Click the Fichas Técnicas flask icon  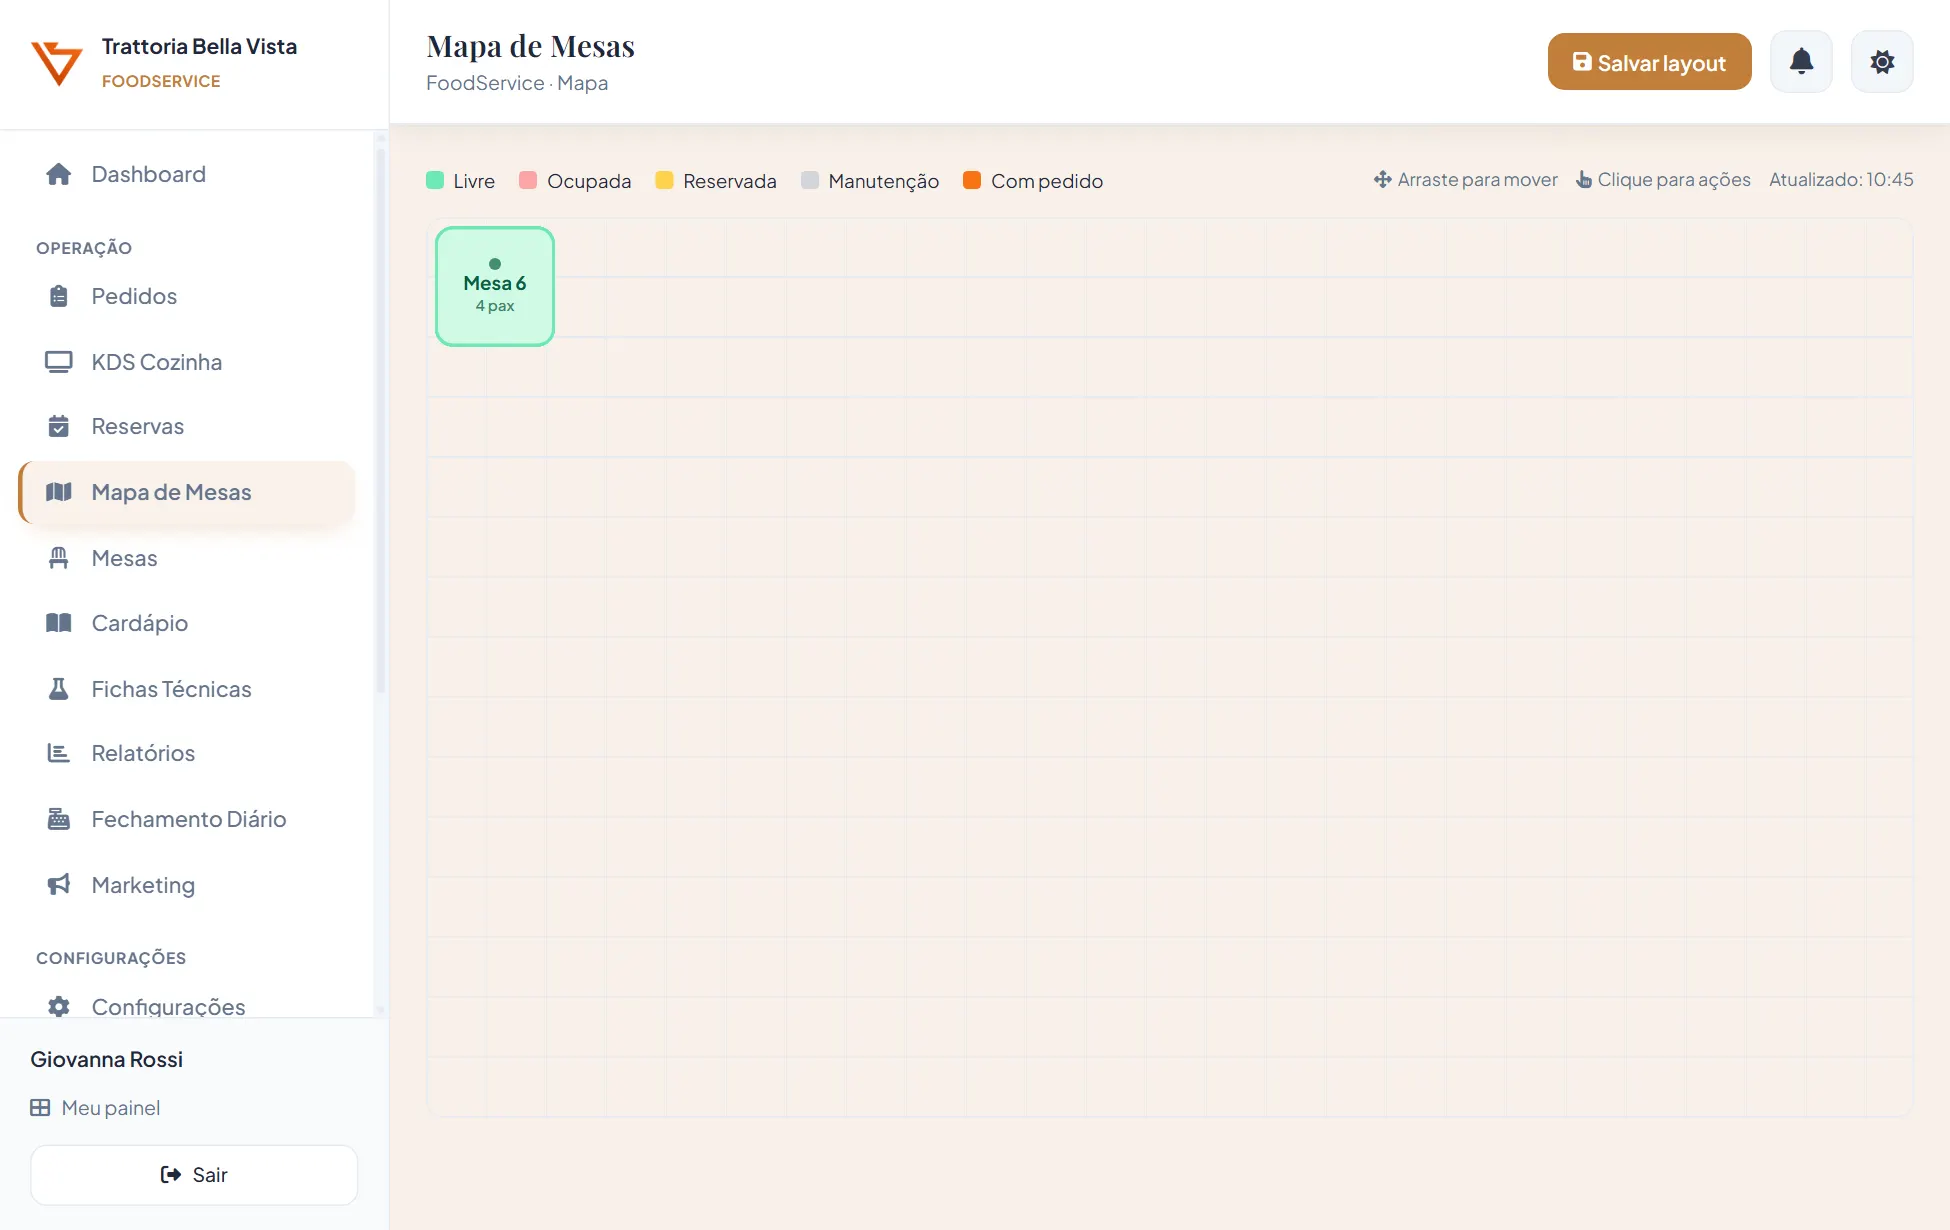point(59,689)
